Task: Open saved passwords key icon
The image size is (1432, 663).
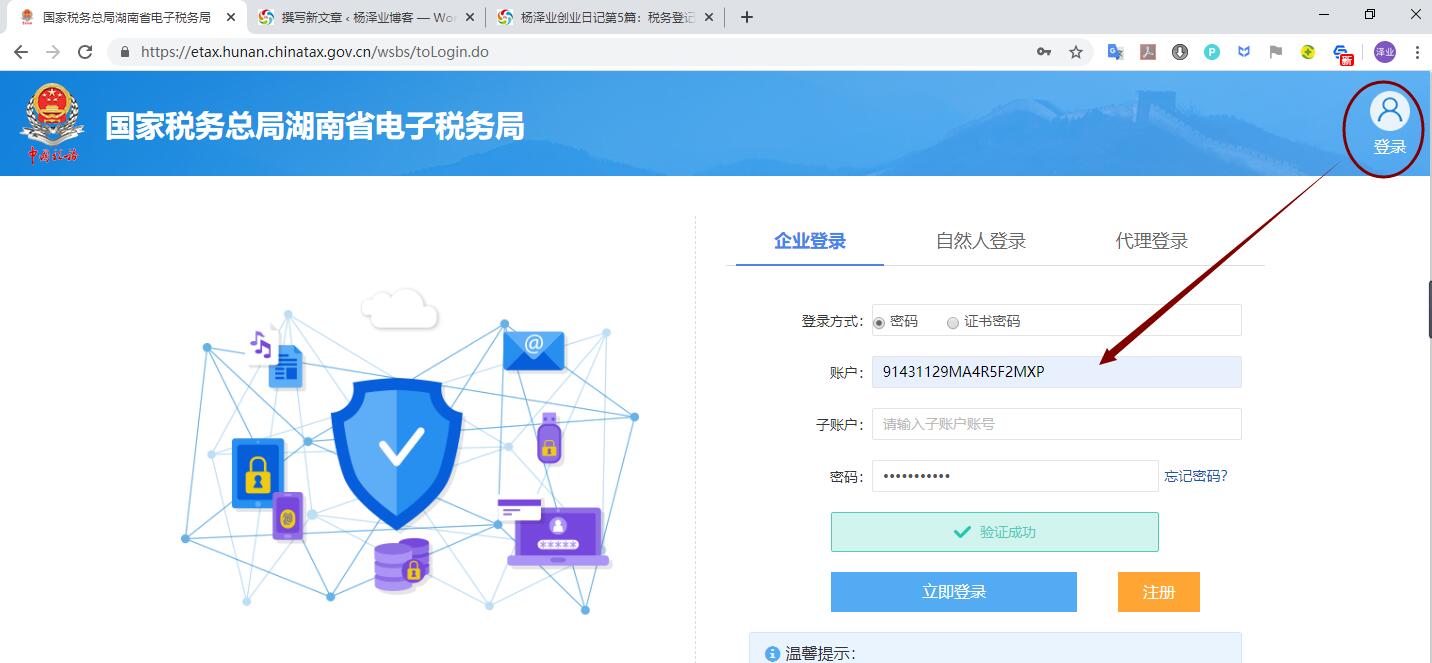Action: 1044,52
